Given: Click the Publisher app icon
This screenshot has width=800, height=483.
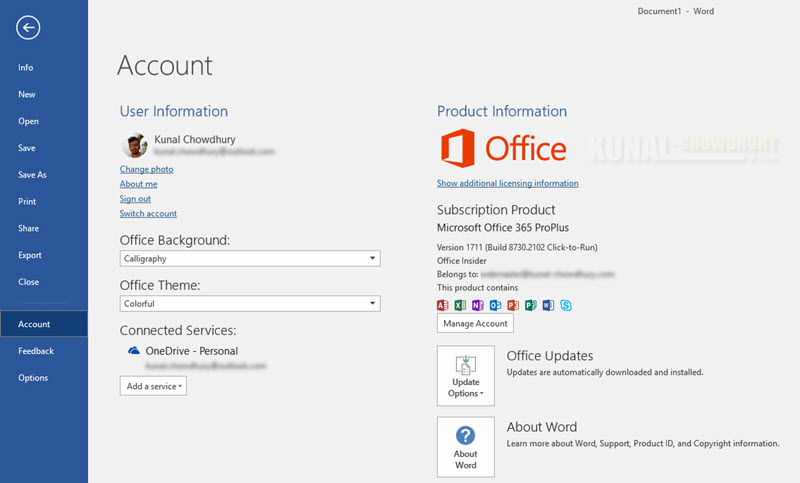Looking at the screenshot, I should point(531,305).
